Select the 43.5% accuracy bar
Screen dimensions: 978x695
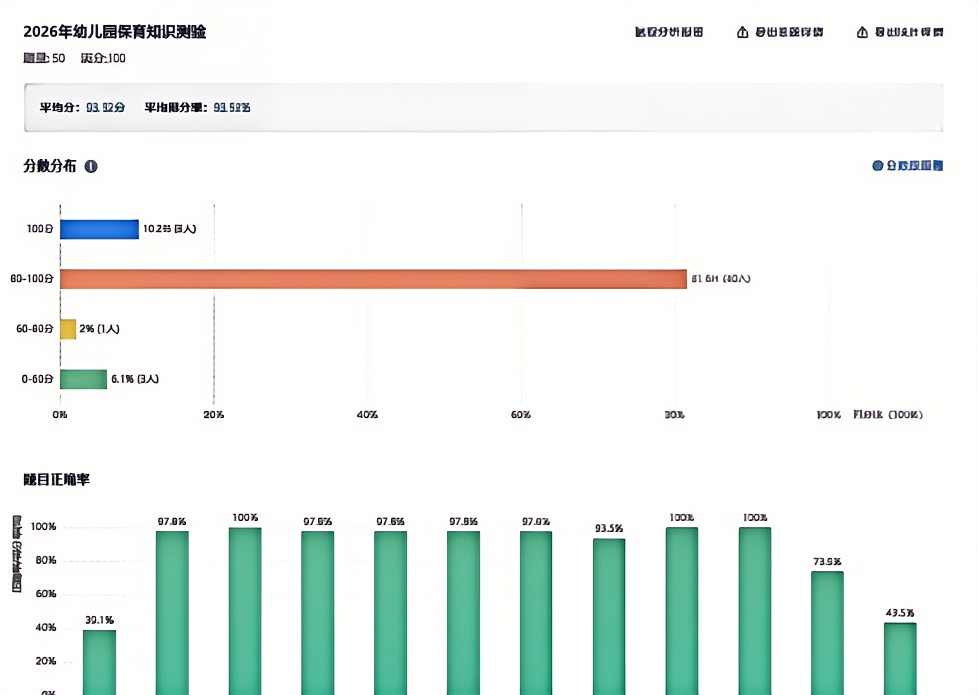pos(900,659)
